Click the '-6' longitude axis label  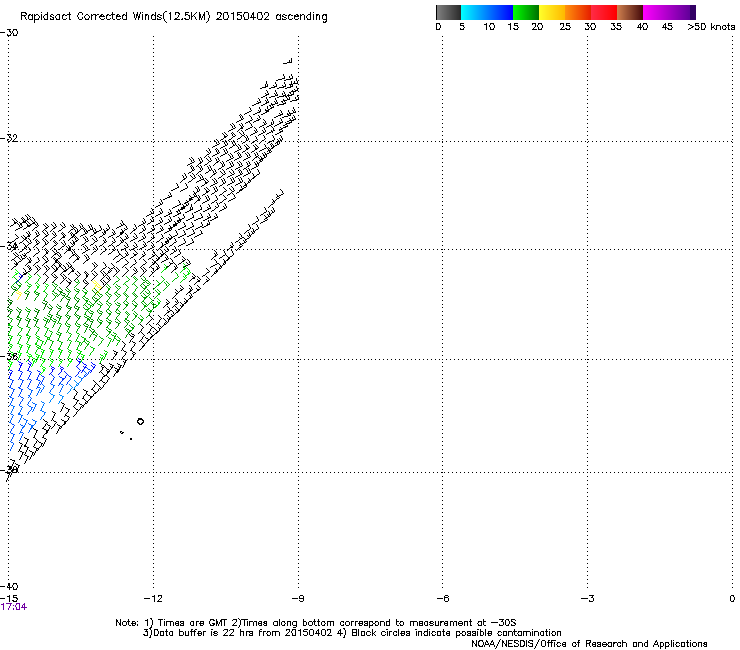tap(442, 599)
